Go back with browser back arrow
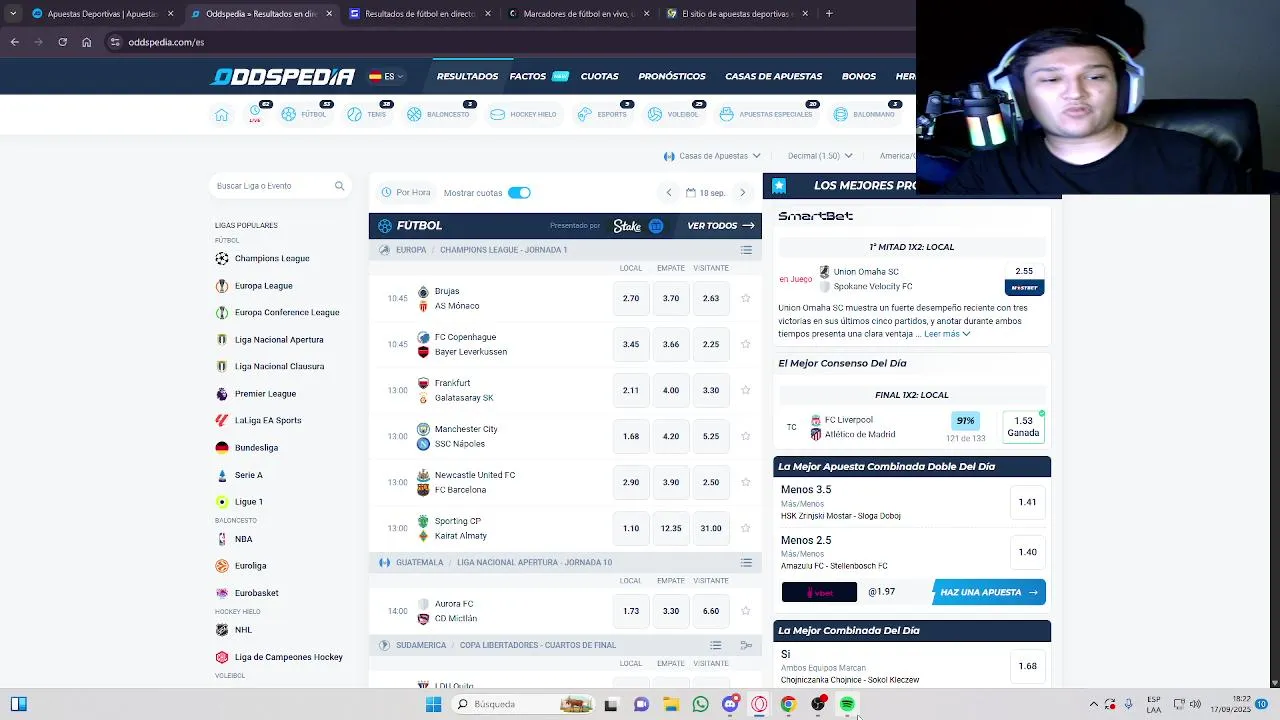Viewport: 1280px width, 720px height. (x=14, y=42)
